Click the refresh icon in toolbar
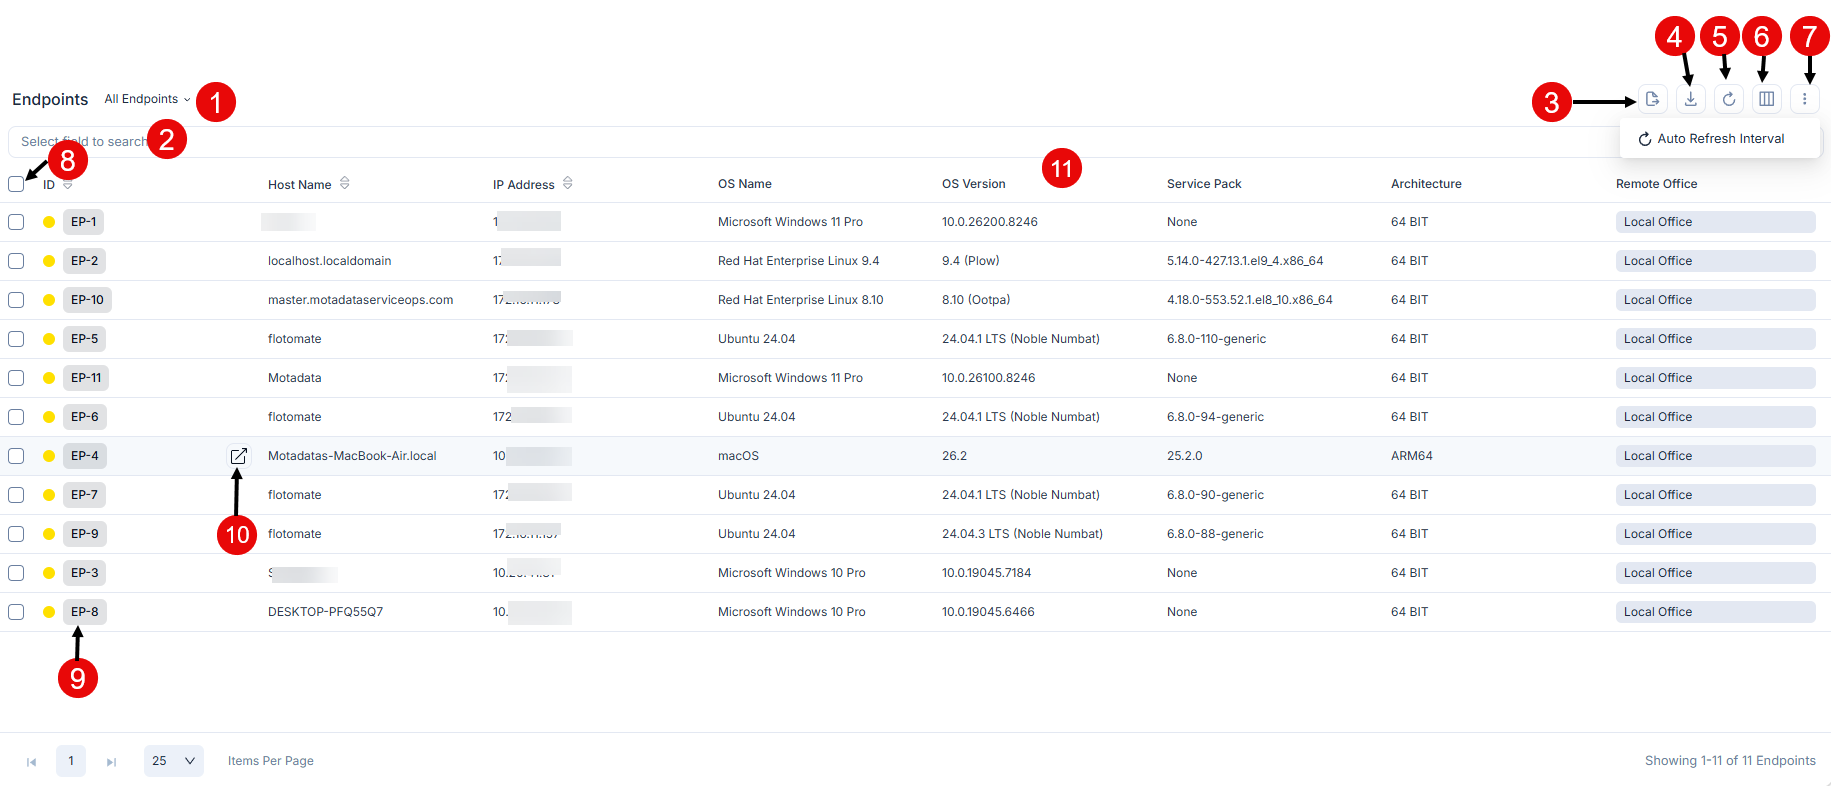The width and height of the screenshot is (1831, 786). pyautogui.click(x=1728, y=99)
